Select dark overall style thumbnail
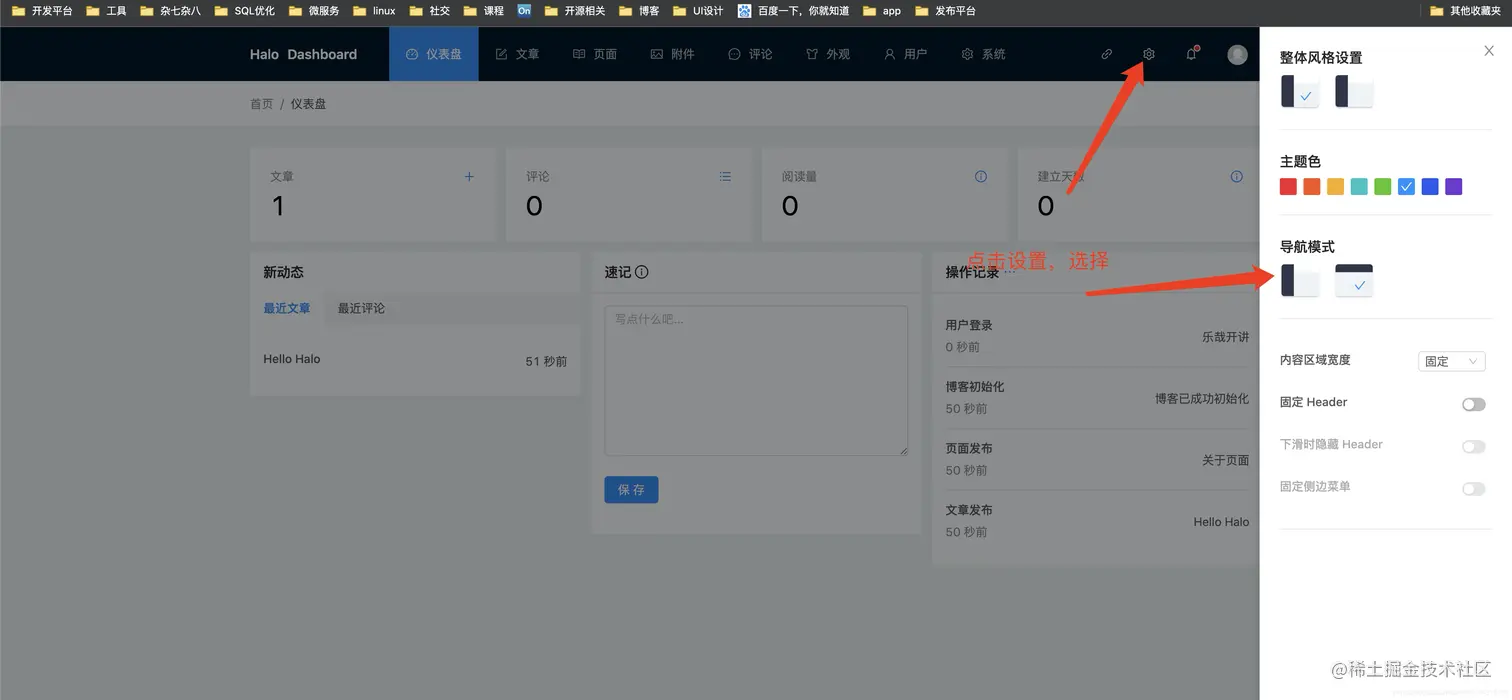The height and width of the screenshot is (700, 1512). [1300, 91]
